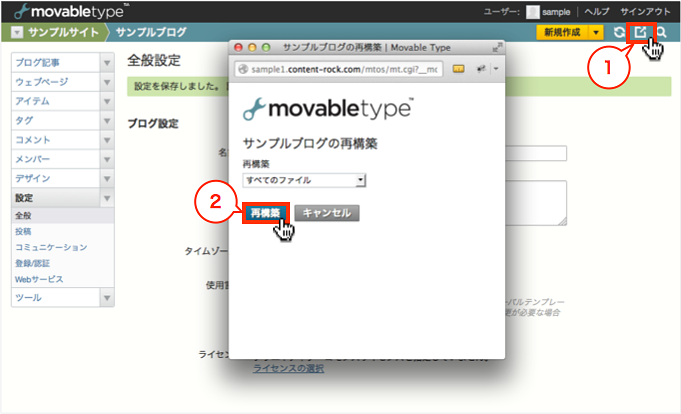Click the view site icon in header
Screen dimensions: 681x414
pyautogui.click(x=640, y=32)
